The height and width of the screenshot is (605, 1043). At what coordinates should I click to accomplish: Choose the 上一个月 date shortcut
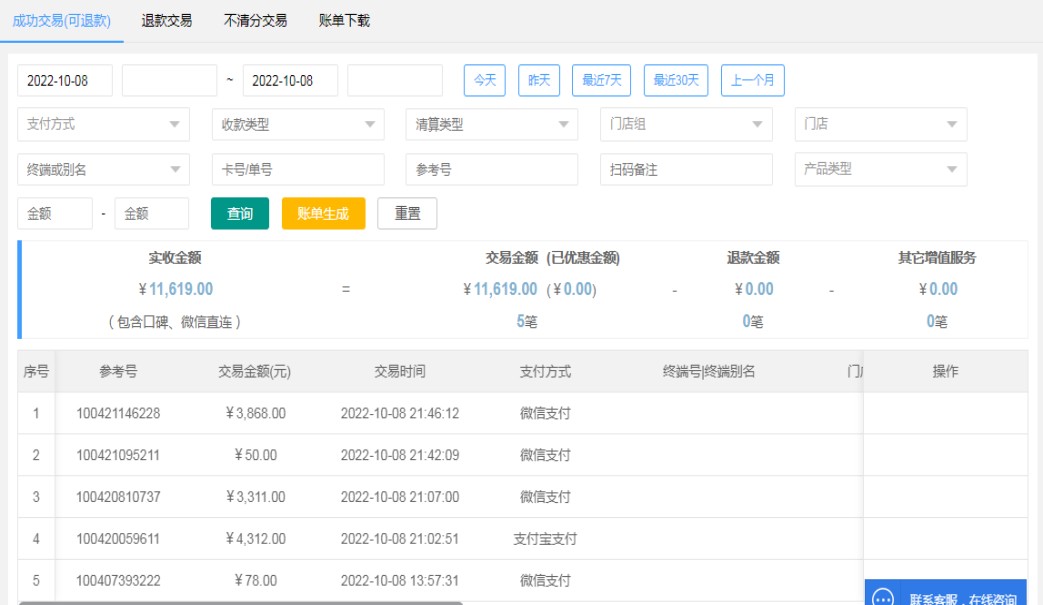752,80
